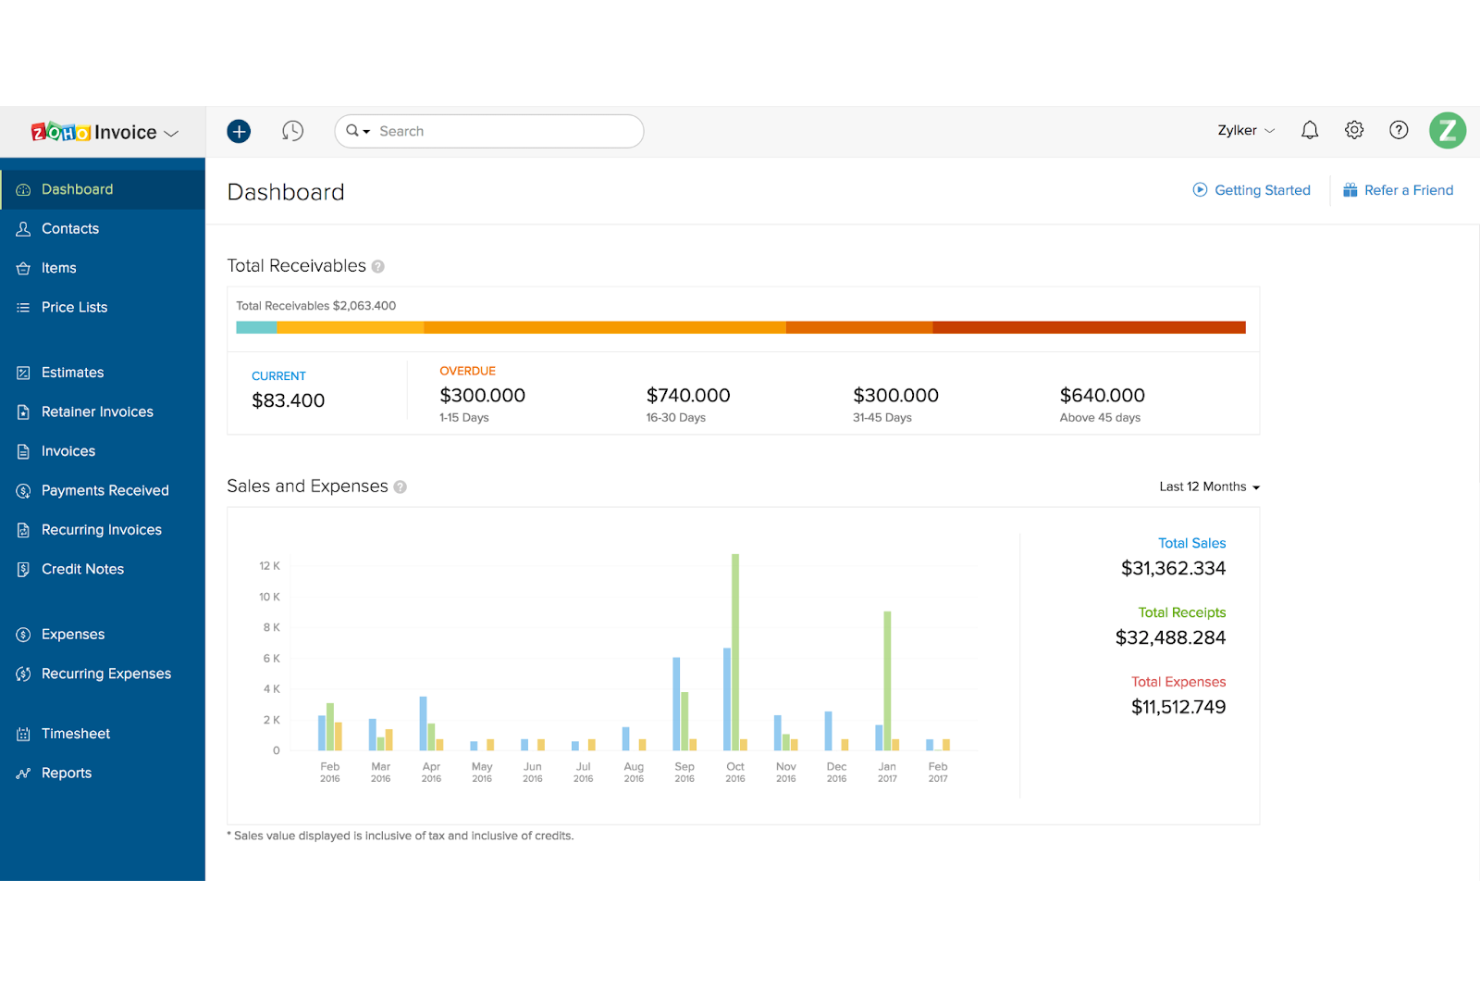Expand the search category selector arrow
Image resolution: width=1480 pixels, height=987 pixels.
click(364, 130)
